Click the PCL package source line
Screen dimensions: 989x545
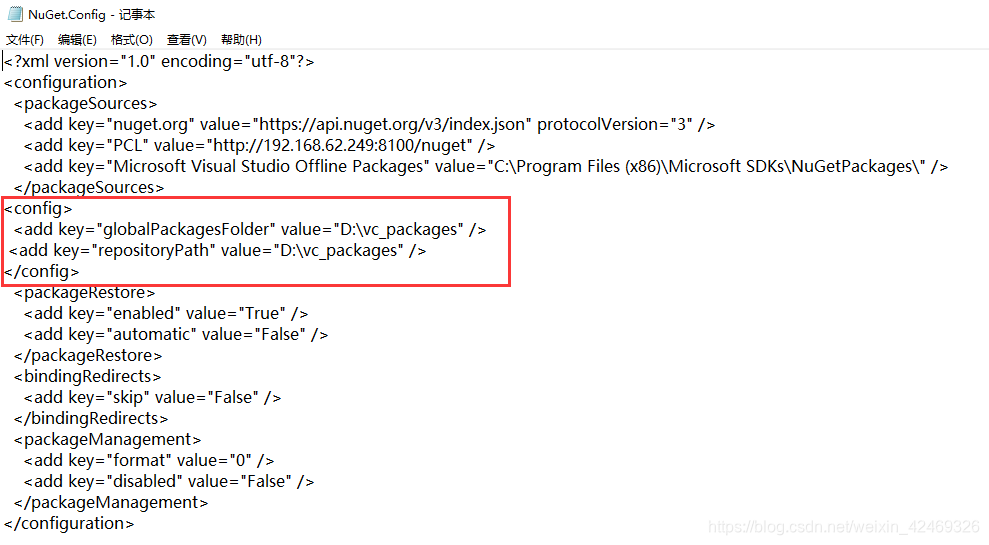[x=259, y=146]
